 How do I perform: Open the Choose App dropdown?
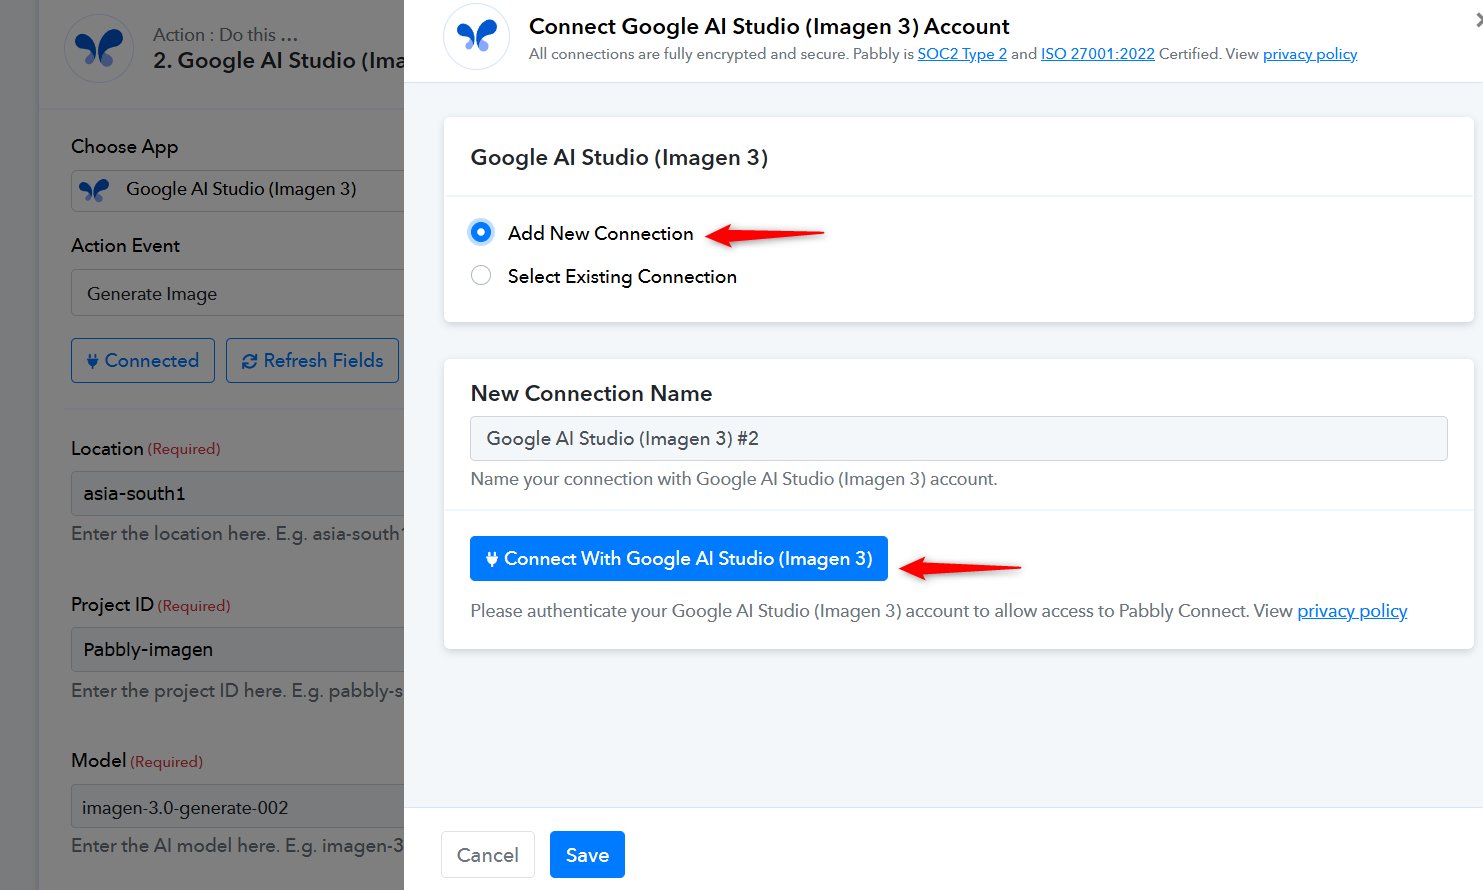(240, 190)
